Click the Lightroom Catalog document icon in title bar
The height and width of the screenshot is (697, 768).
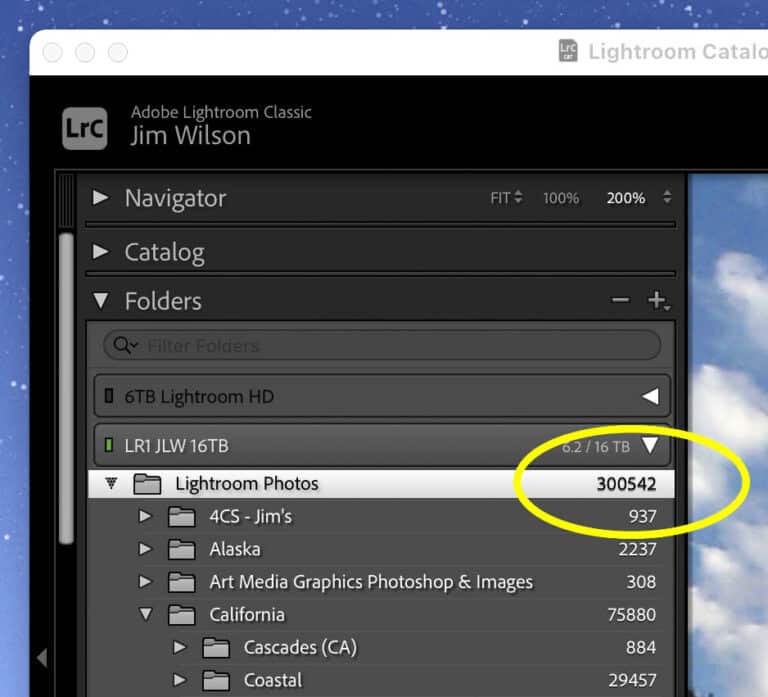click(568, 51)
